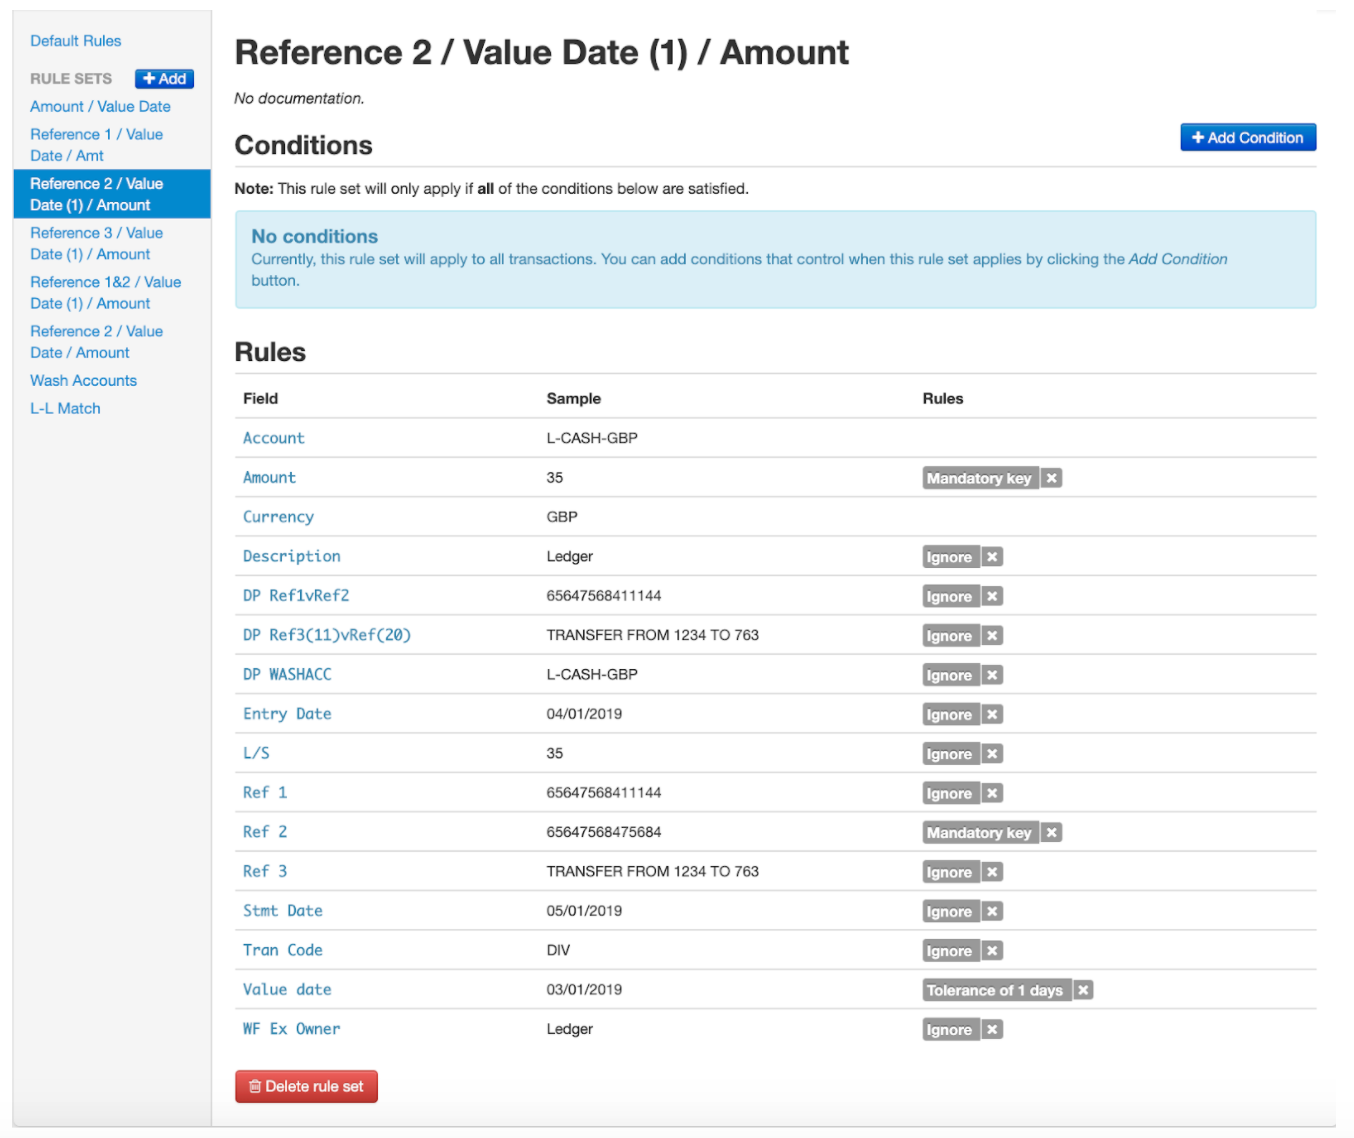Viewport: 1354px width, 1138px height.
Task: Delete this rule set
Action: click(306, 1086)
